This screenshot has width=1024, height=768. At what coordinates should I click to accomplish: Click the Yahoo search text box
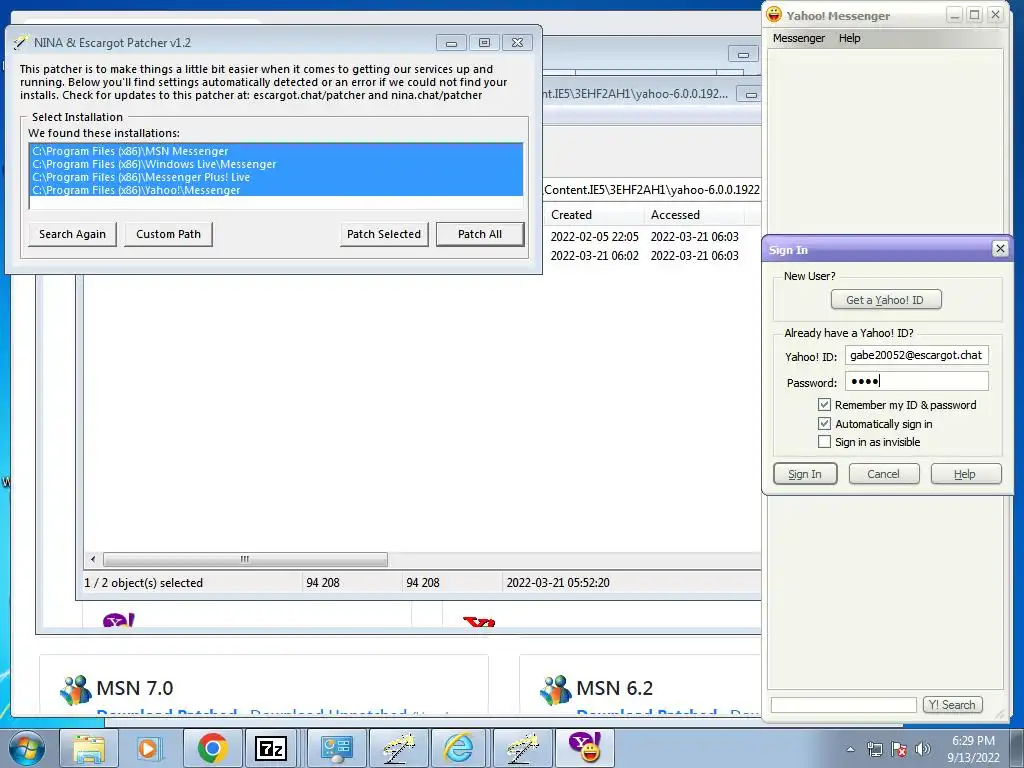pyautogui.click(x=844, y=705)
